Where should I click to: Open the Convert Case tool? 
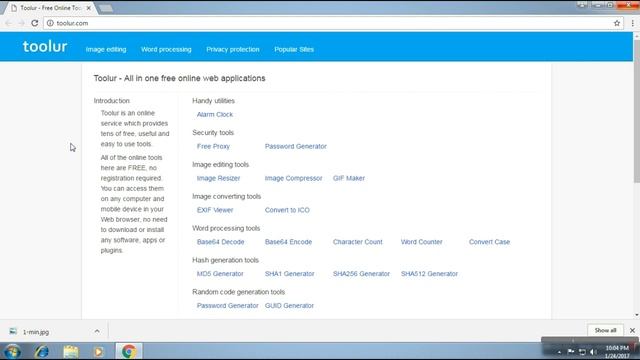coord(489,242)
